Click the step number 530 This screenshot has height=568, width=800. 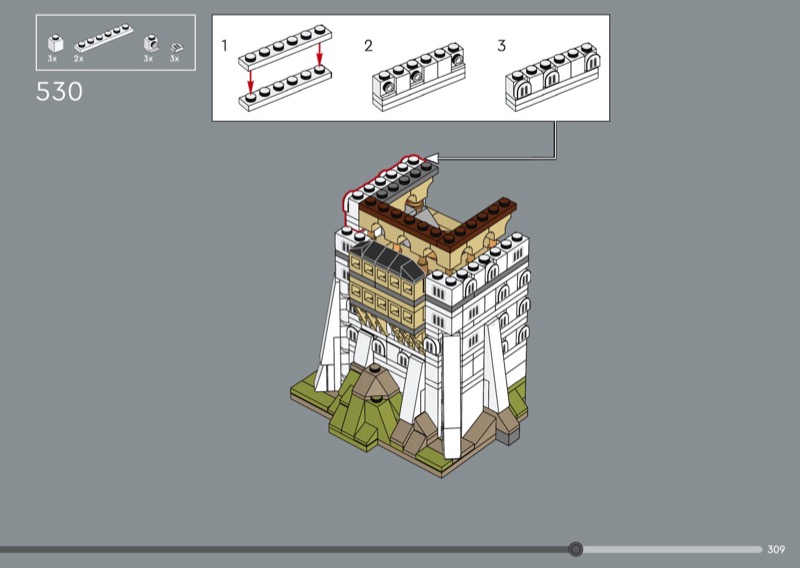pos(59,93)
